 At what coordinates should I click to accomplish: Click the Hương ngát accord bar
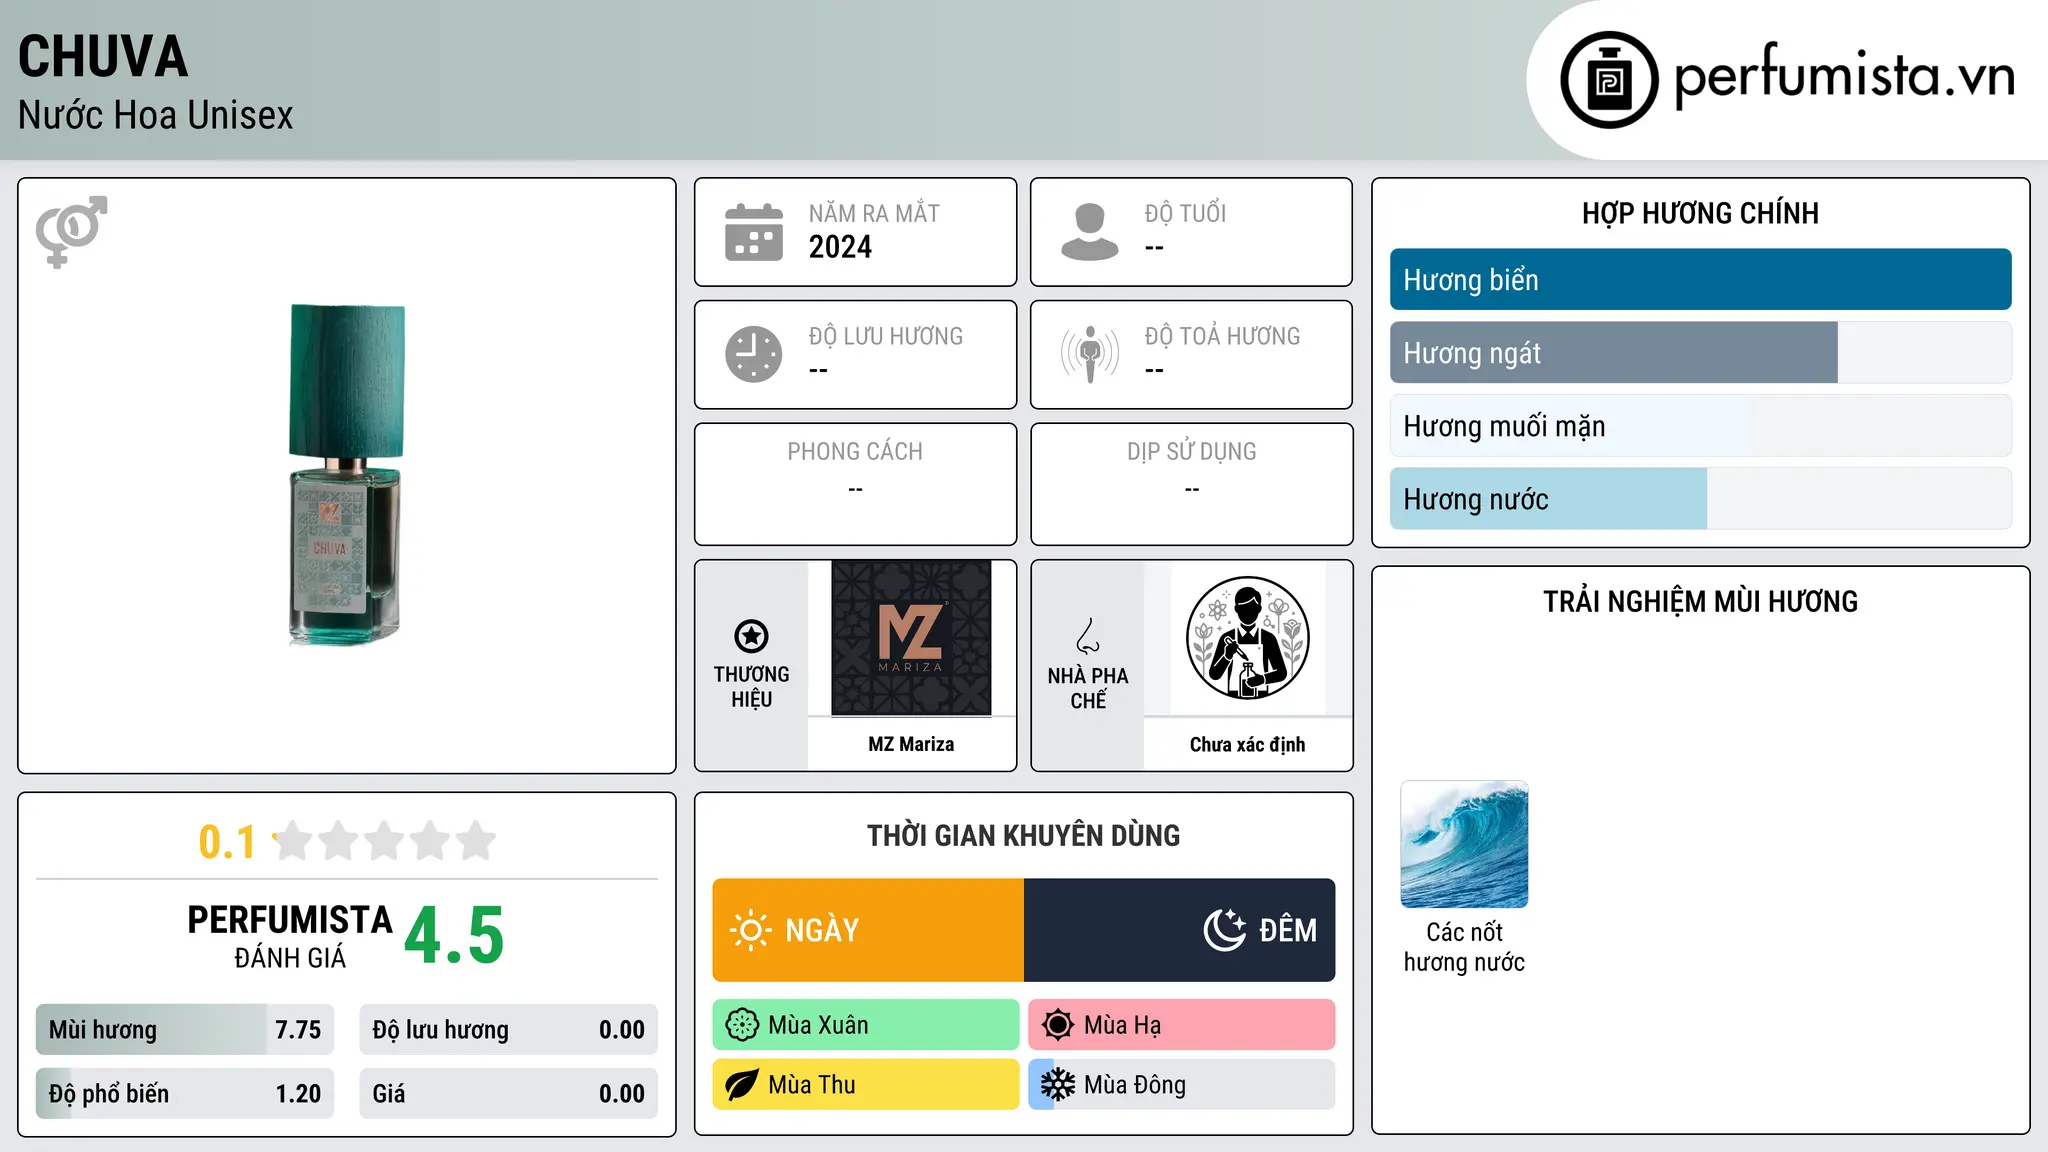coord(1700,353)
